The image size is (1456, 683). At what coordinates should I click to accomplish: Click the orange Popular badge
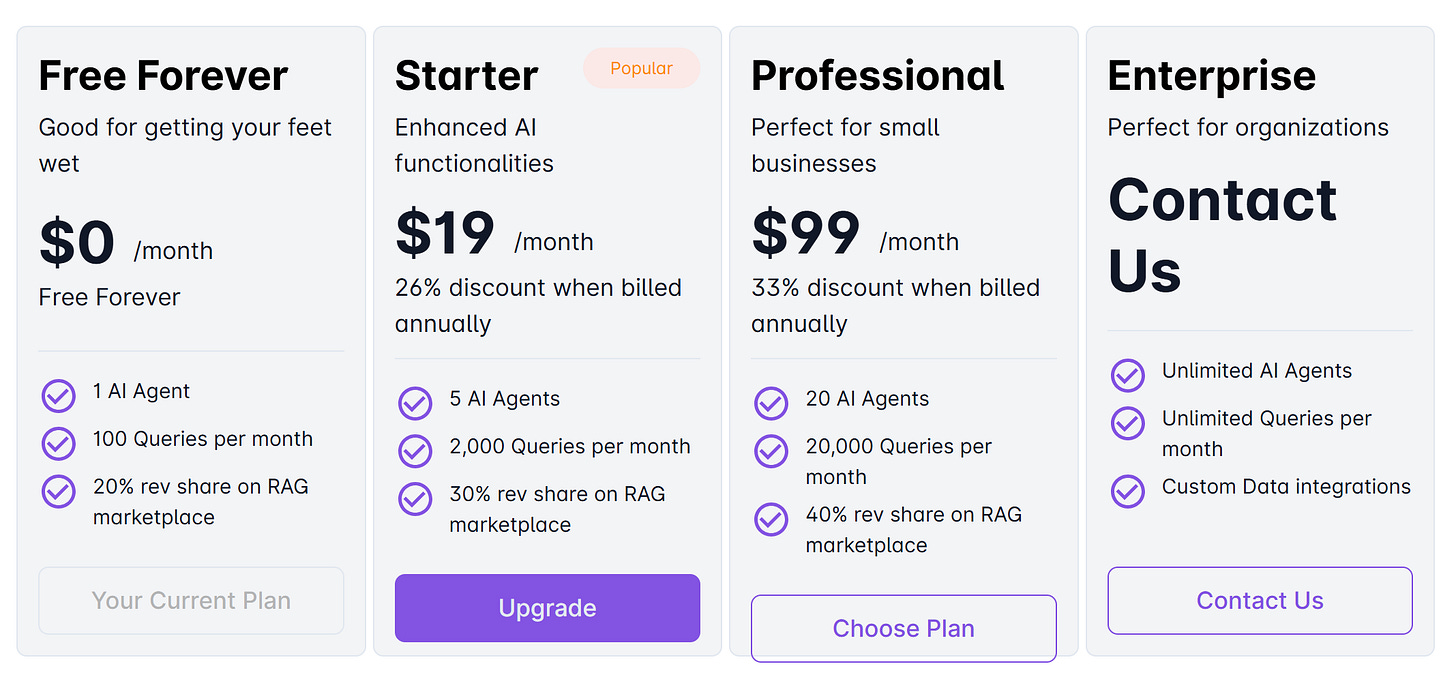[x=641, y=68]
